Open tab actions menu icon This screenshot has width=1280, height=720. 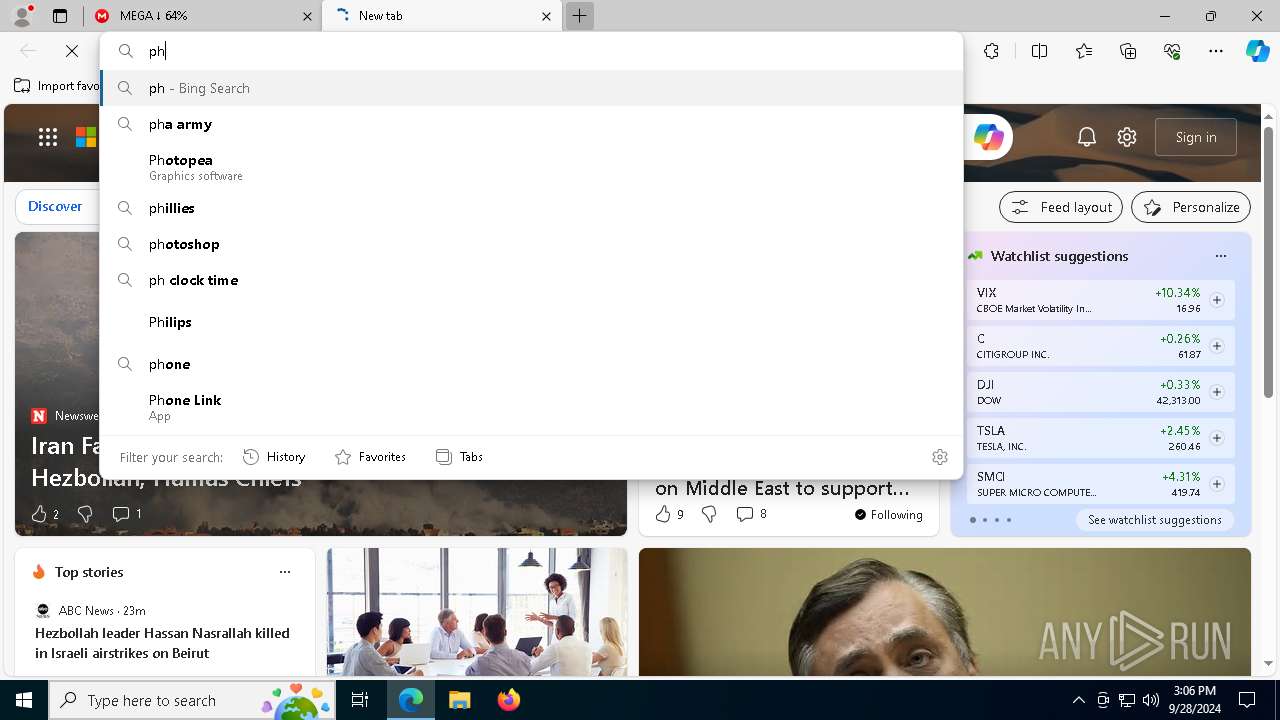pos(60,16)
